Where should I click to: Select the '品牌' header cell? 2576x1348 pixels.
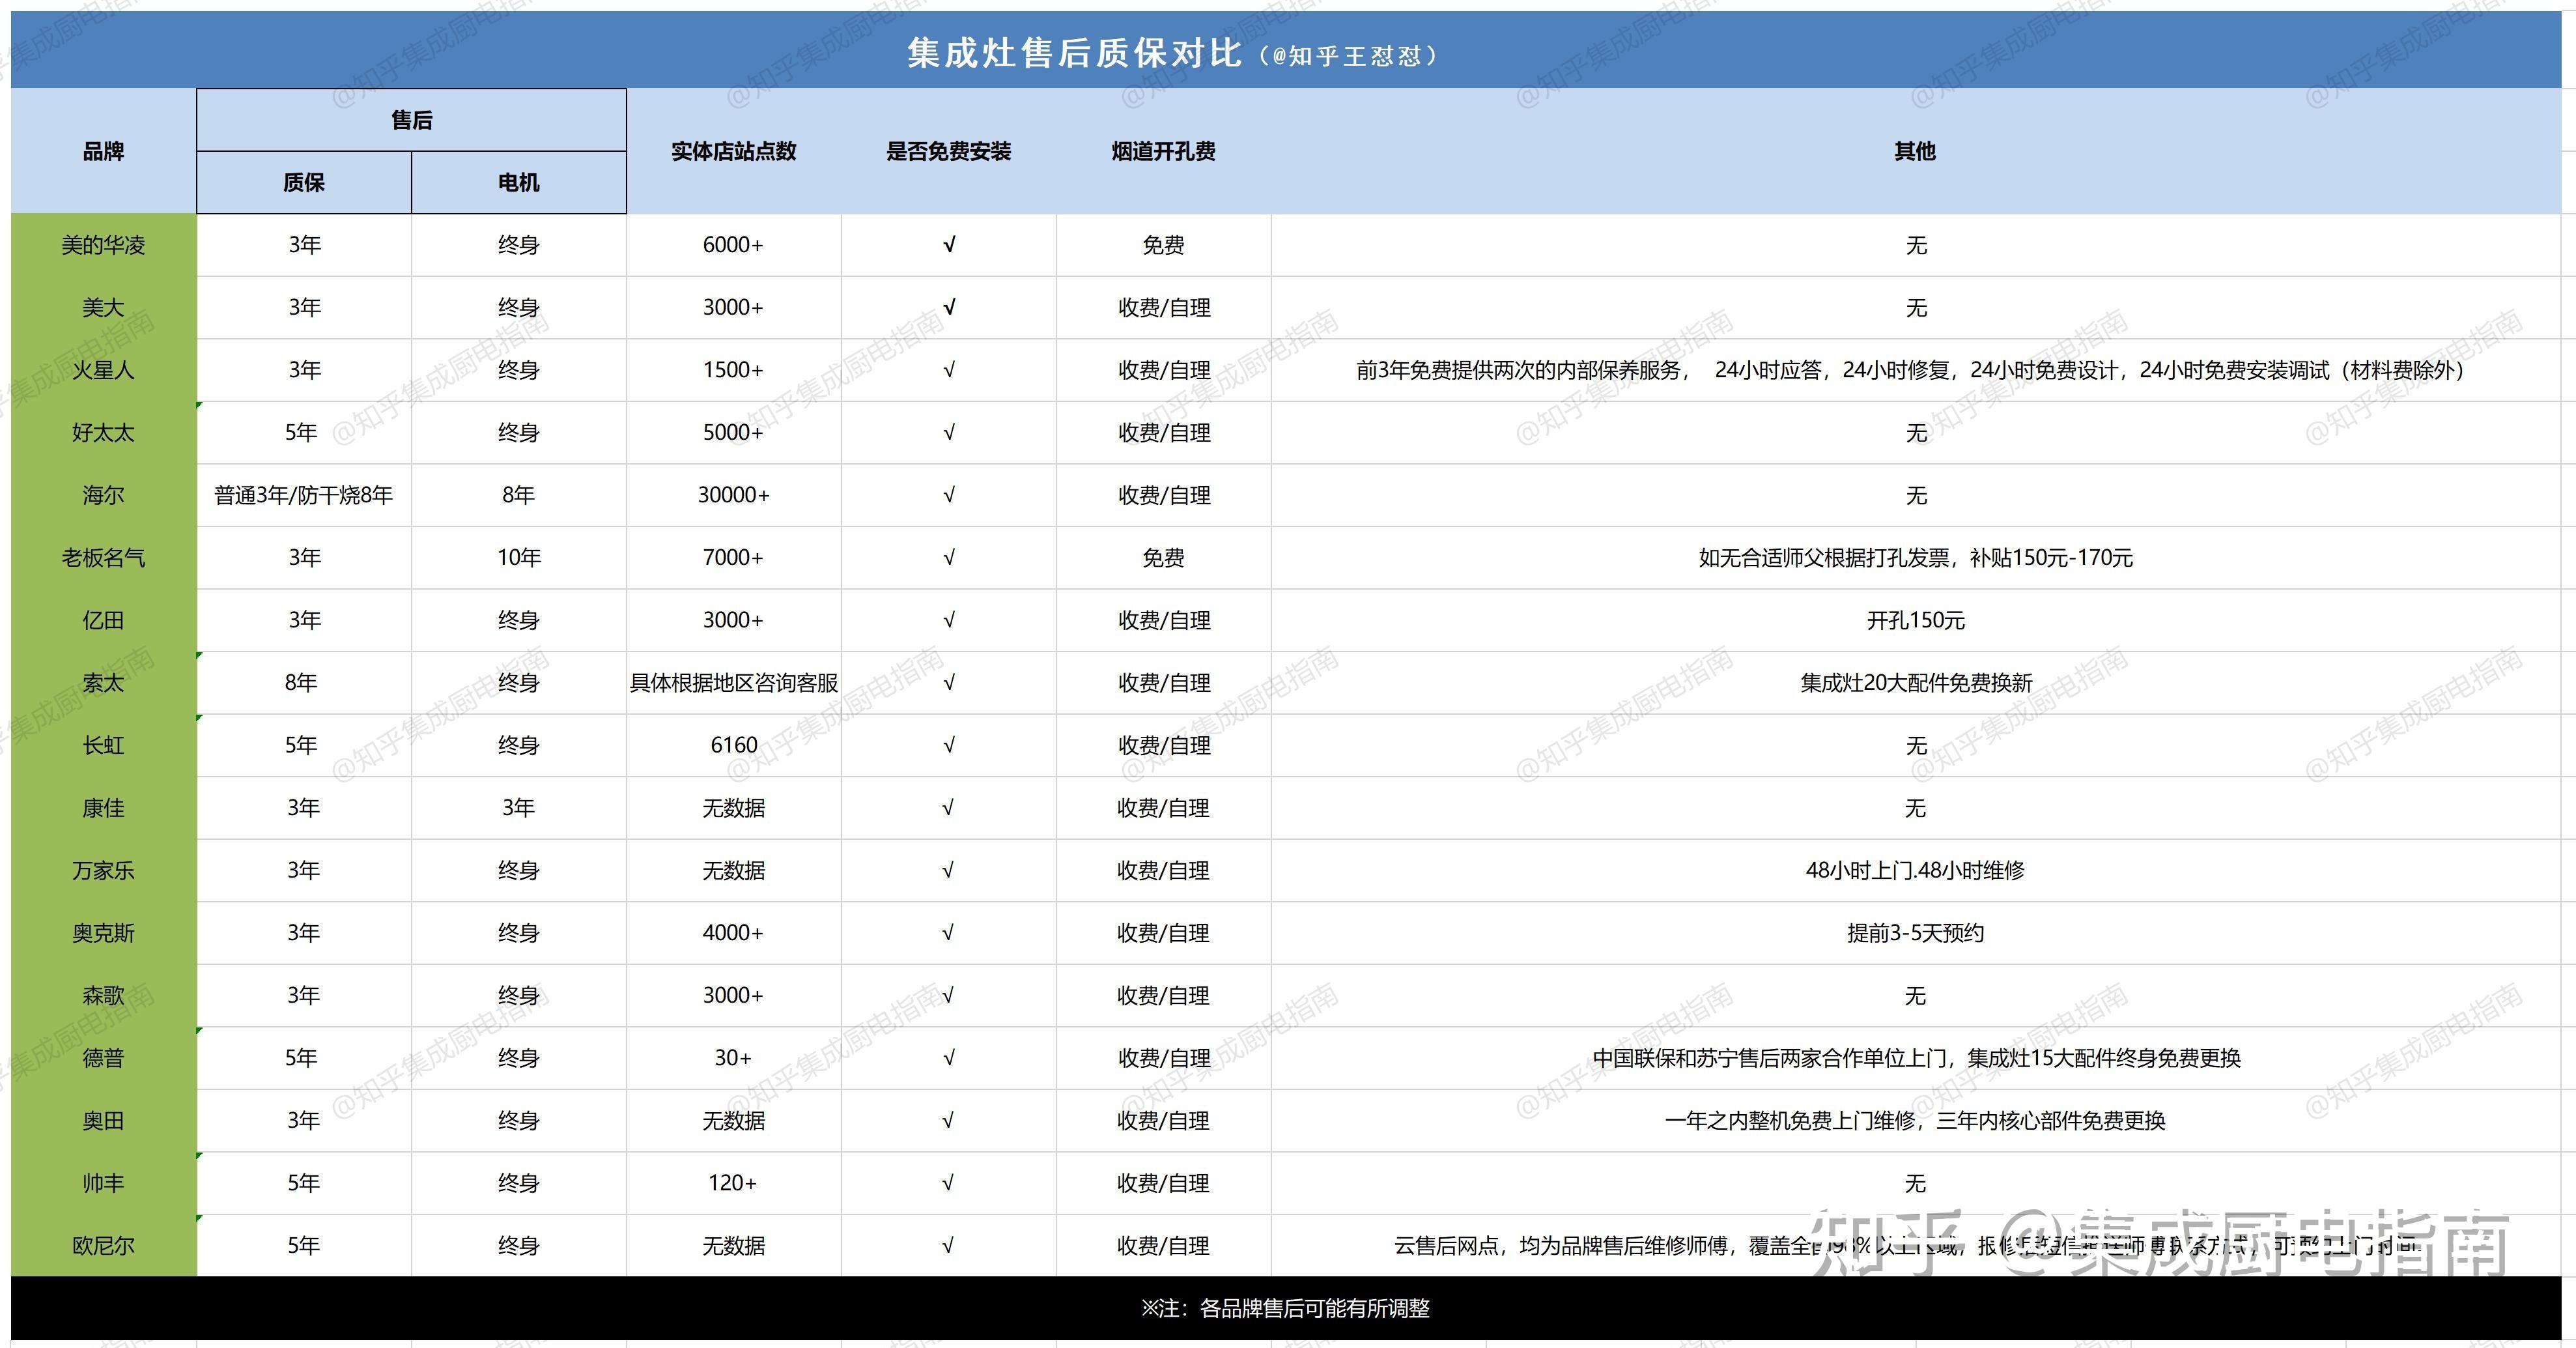click(x=103, y=151)
